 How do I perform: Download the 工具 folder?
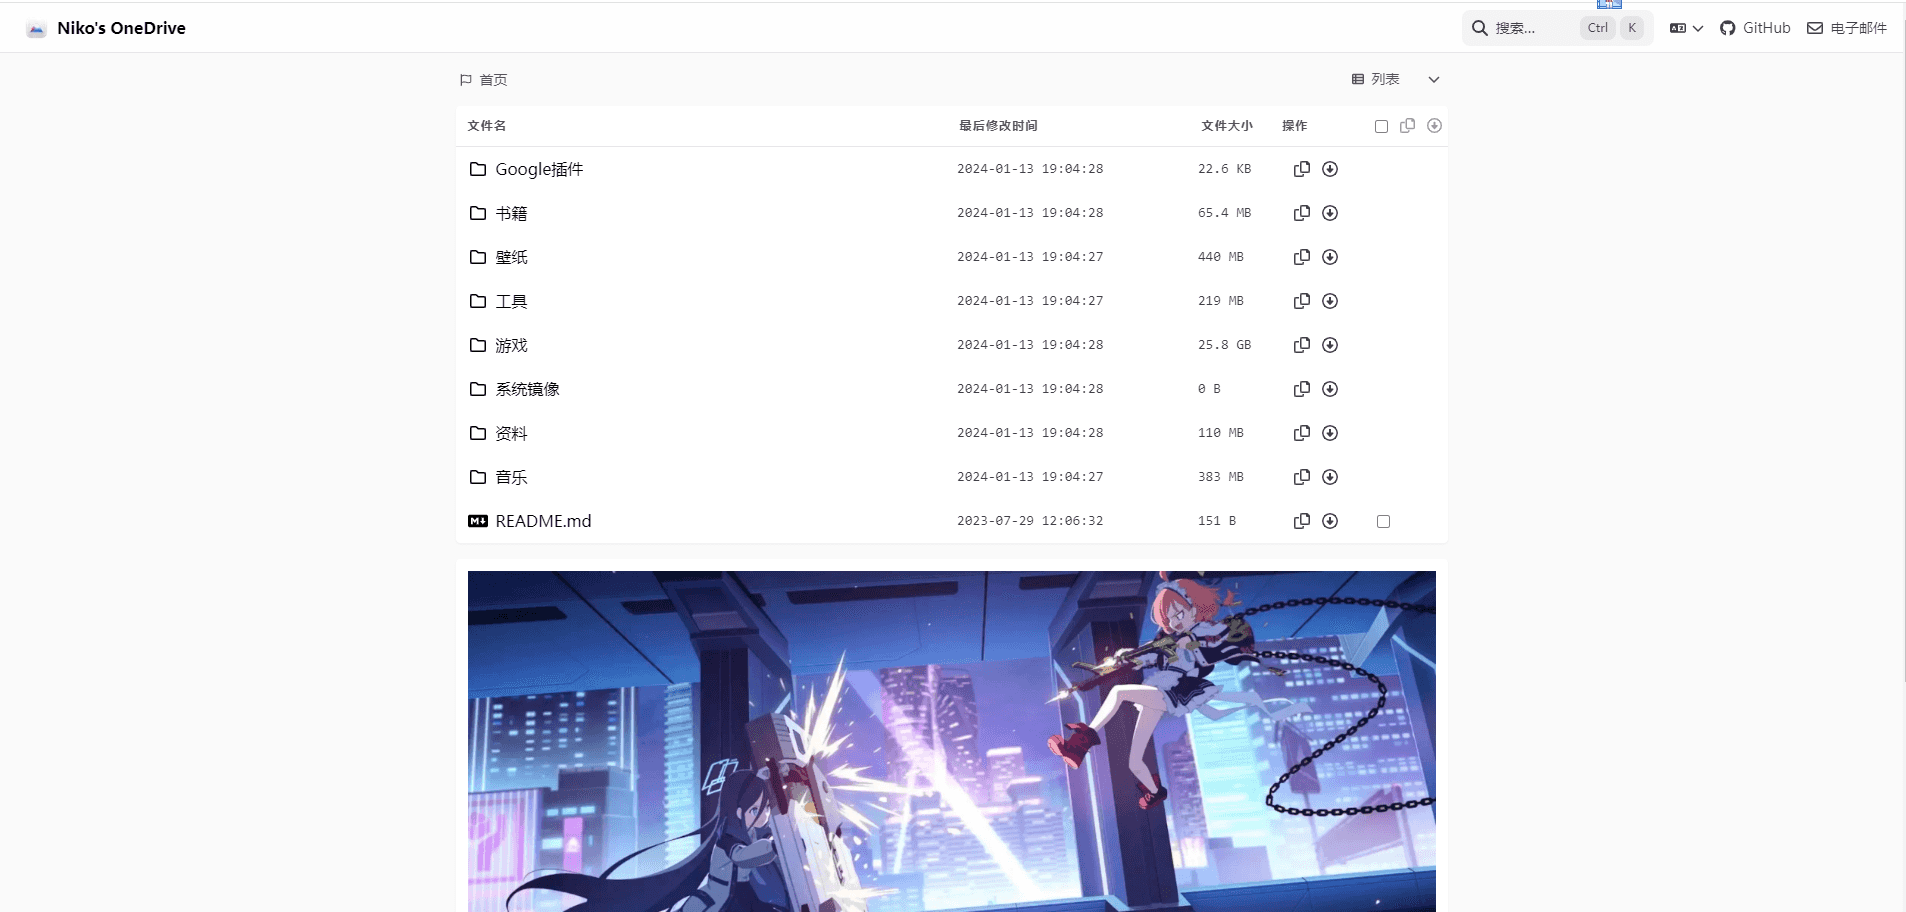pos(1330,301)
